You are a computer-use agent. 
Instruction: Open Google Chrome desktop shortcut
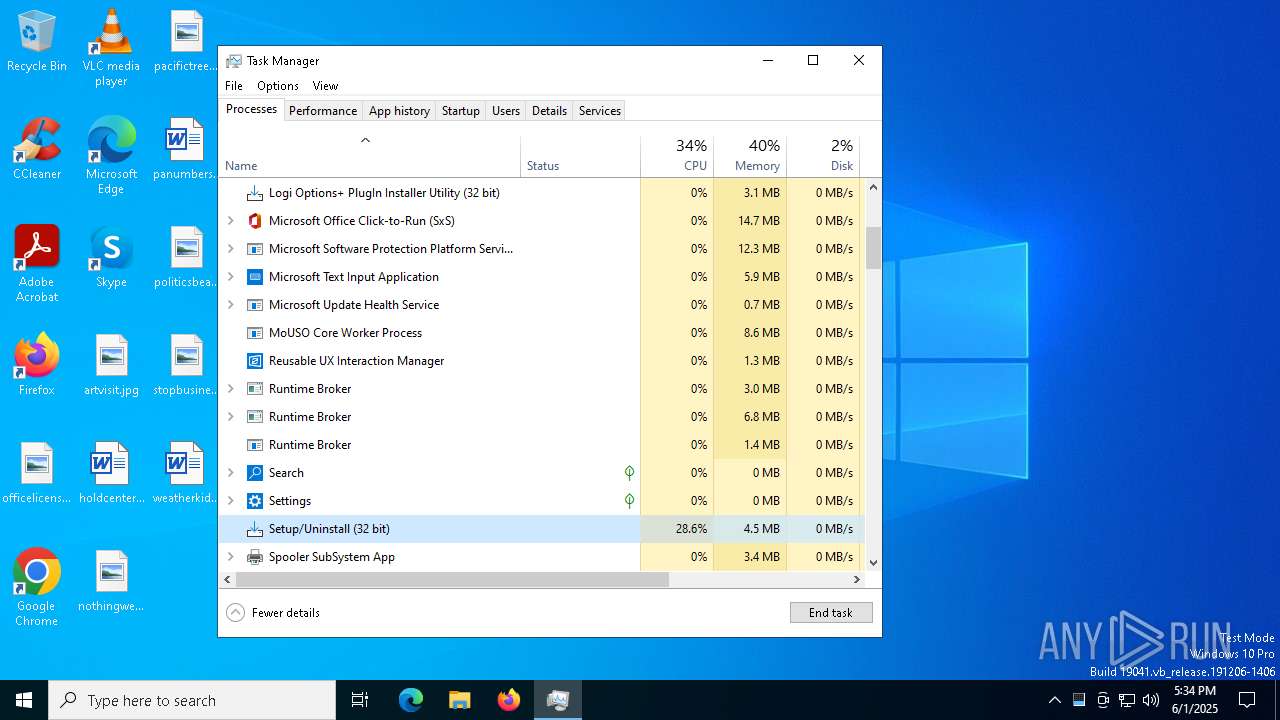(37, 588)
